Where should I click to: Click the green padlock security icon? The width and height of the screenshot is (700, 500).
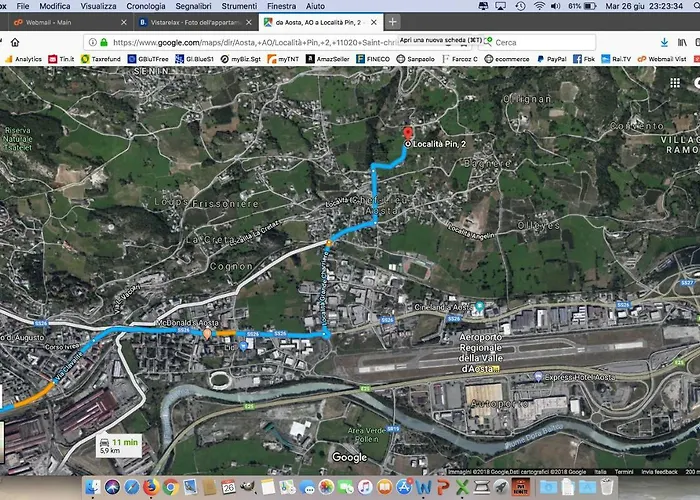tap(104, 42)
